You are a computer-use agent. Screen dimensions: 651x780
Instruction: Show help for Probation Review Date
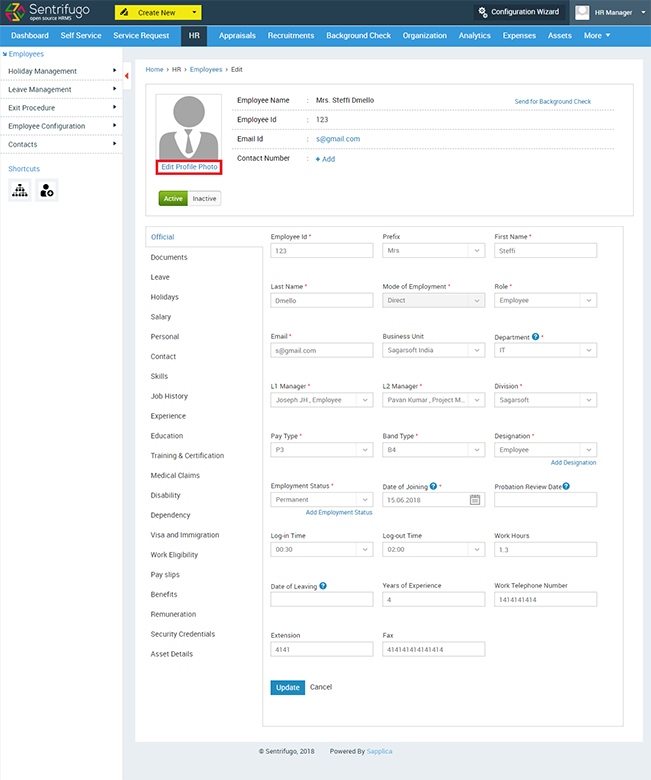coord(566,486)
